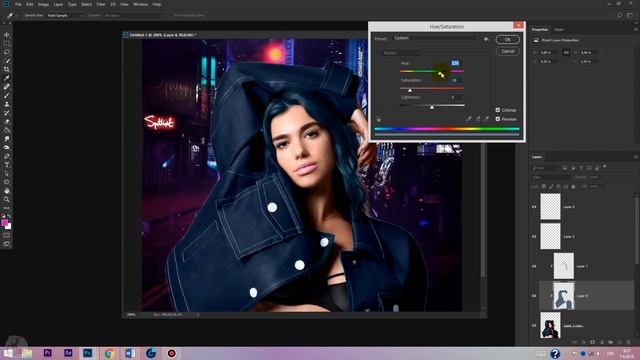The width and height of the screenshot is (640, 360).
Task: Open the Master channel dropdown
Action: (x=400, y=53)
